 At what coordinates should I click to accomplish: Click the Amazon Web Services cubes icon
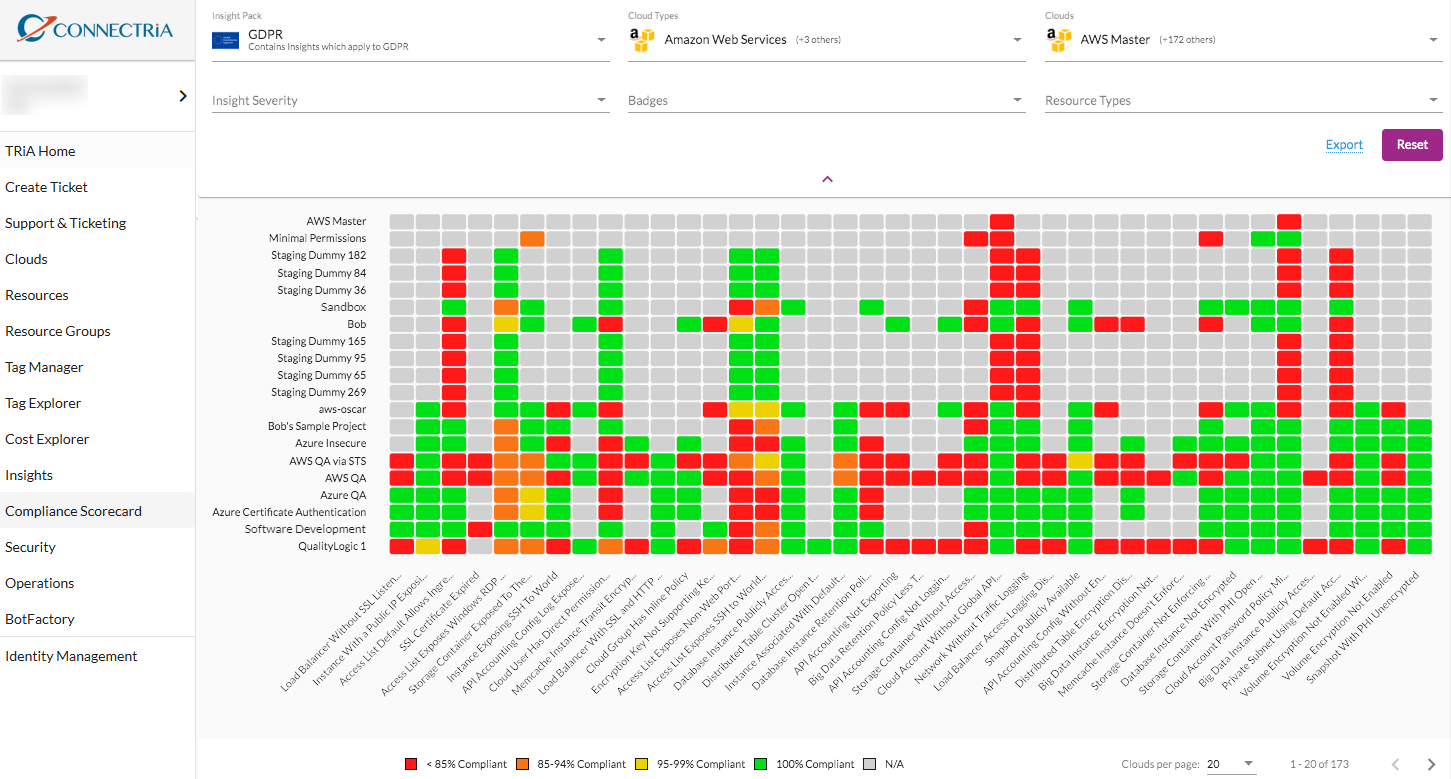point(641,40)
